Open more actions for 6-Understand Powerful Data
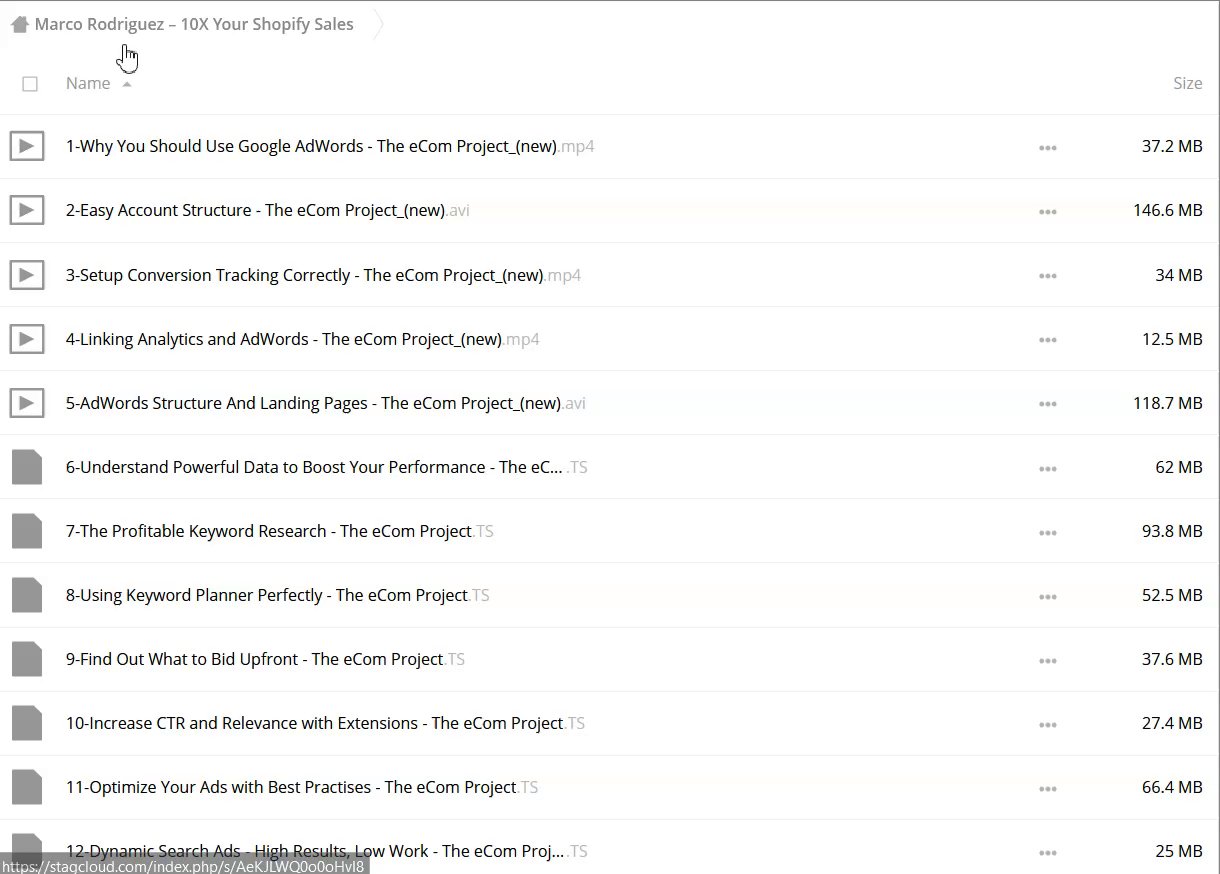Viewport: 1220px width, 874px height. (1048, 468)
